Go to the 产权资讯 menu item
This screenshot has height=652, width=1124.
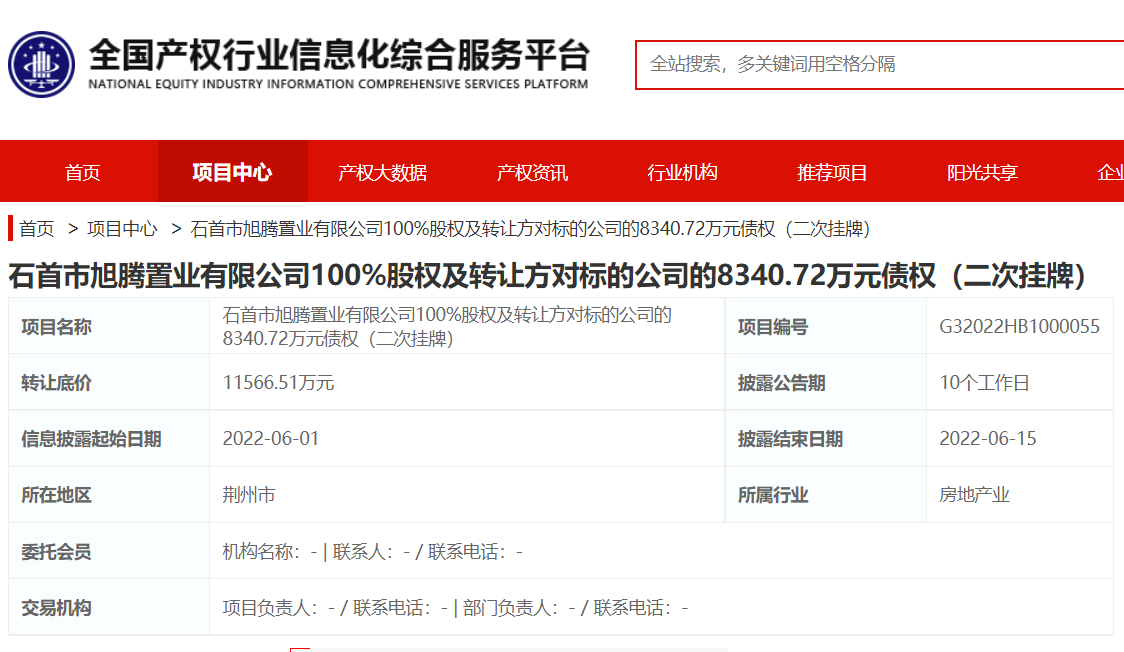(532, 173)
